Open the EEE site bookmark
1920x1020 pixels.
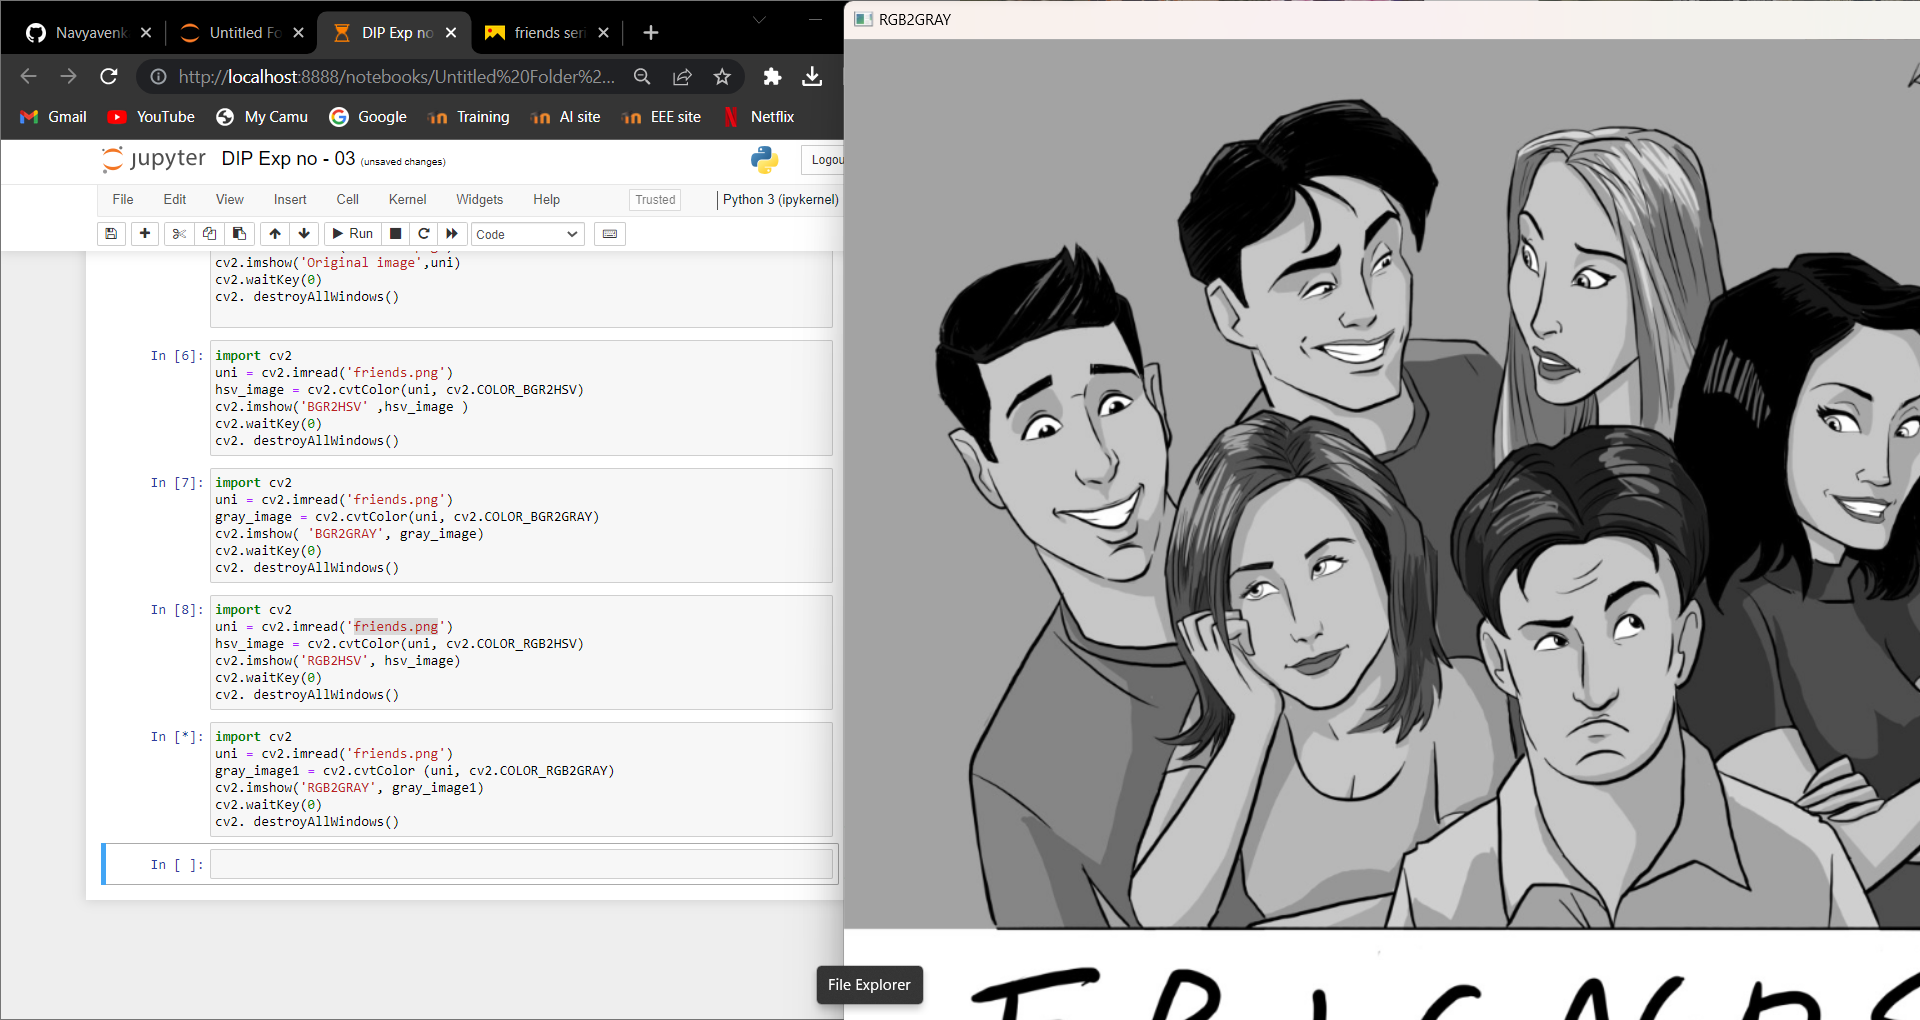tap(661, 117)
